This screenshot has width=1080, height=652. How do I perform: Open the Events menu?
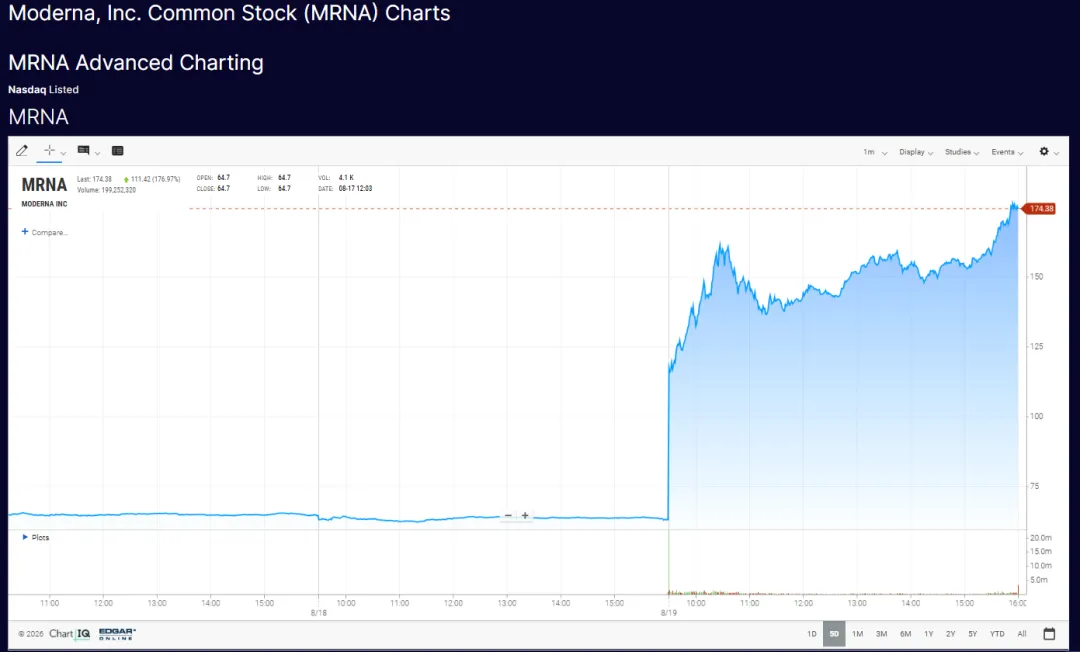click(x=1007, y=152)
